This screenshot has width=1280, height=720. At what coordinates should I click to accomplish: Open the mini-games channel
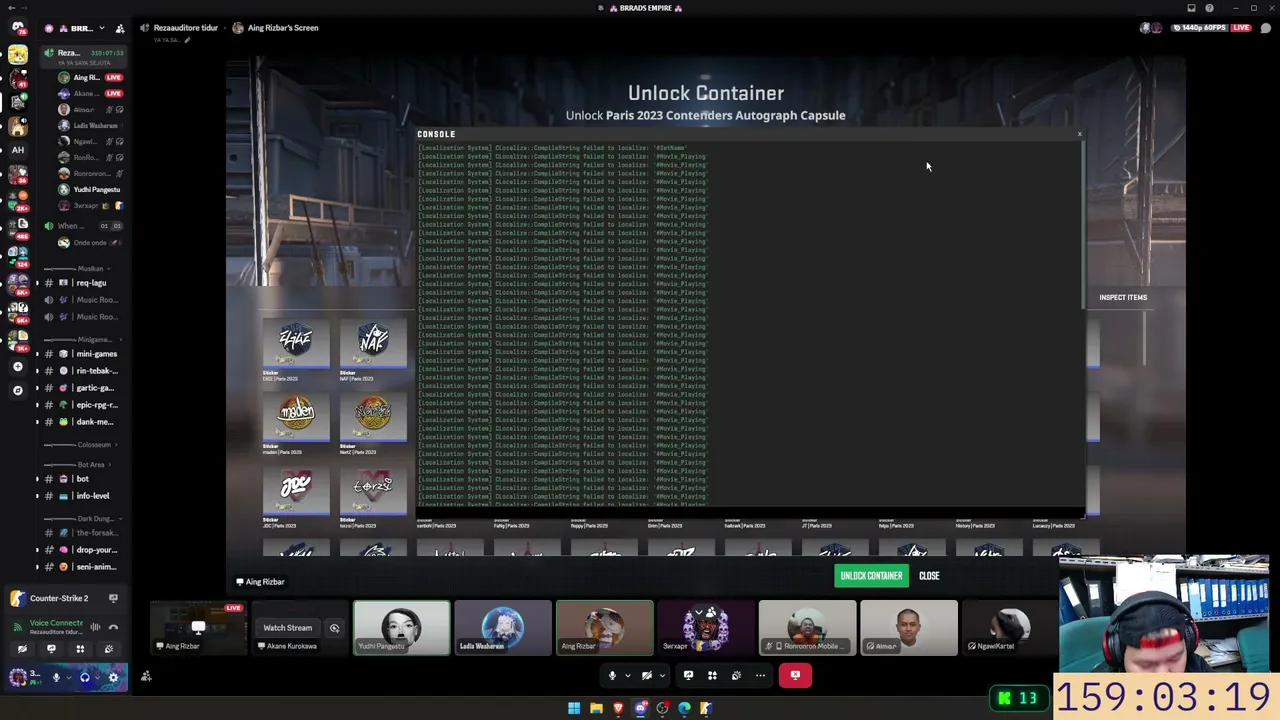click(84, 354)
